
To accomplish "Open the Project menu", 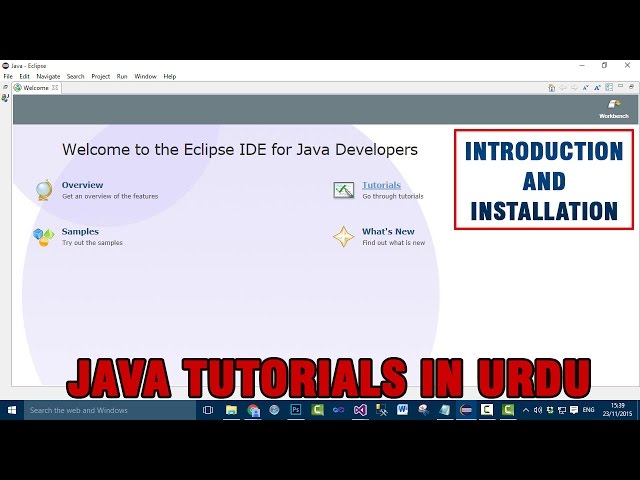I will (x=101, y=76).
